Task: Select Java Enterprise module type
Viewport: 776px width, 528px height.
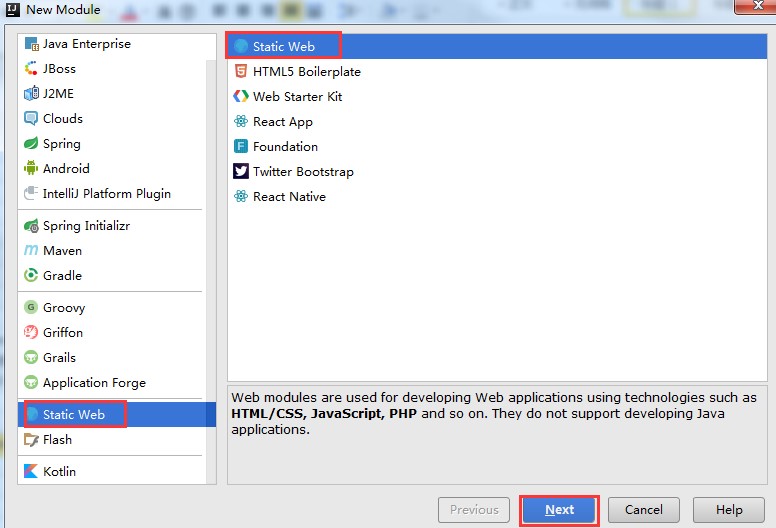Action: click(x=86, y=44)
